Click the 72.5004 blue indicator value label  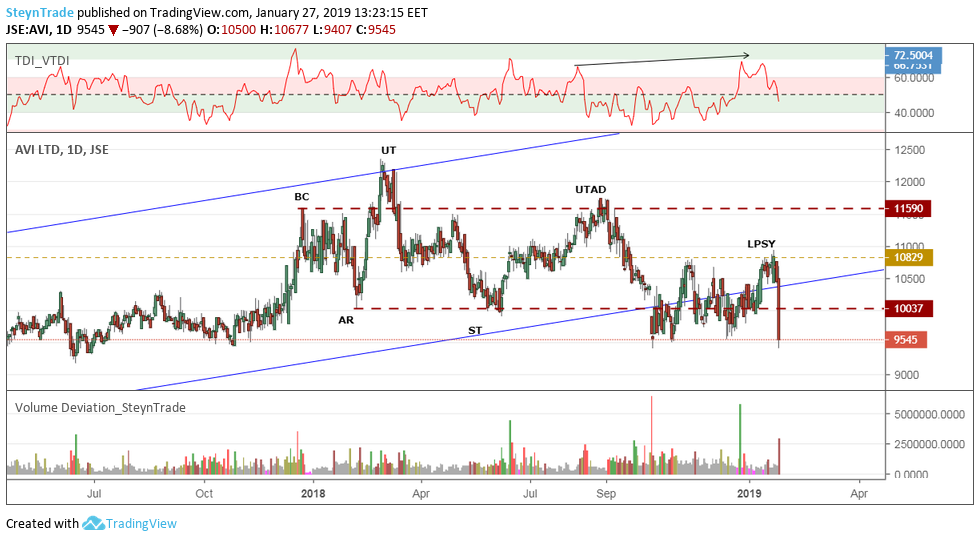(913, 55)
